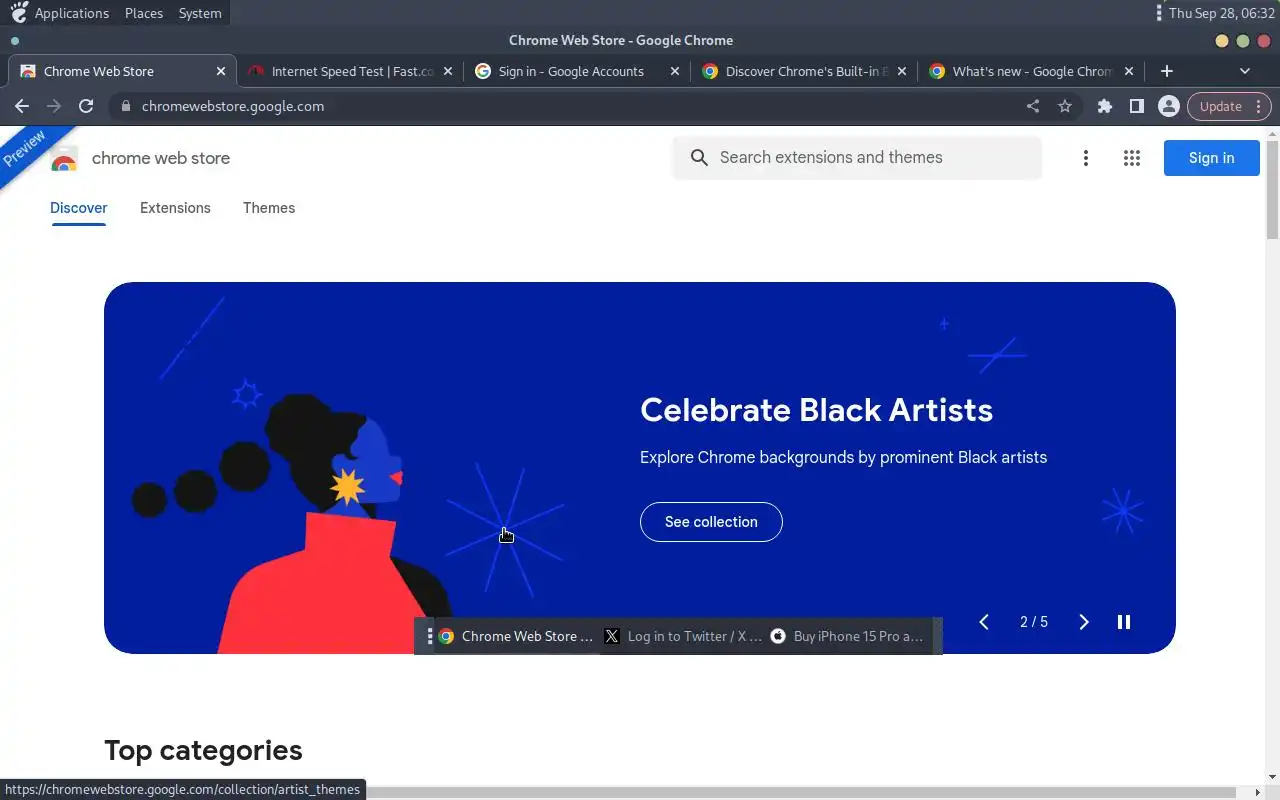Select Chrome Web Store in taskbar
Screen dimensions: 1280x800
tap(518, 636)
